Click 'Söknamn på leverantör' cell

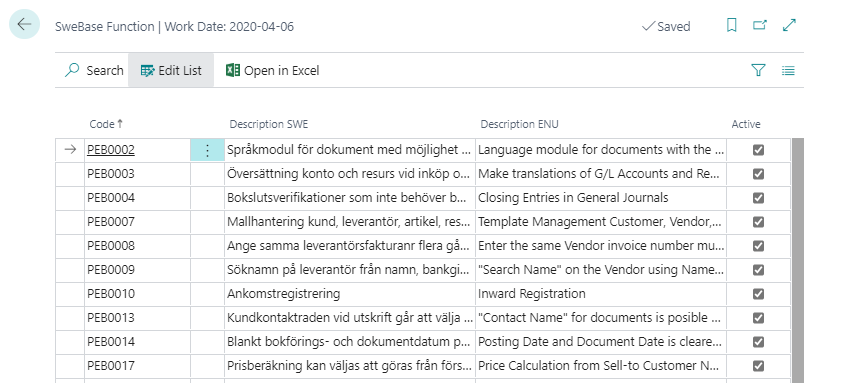[350, 270]
